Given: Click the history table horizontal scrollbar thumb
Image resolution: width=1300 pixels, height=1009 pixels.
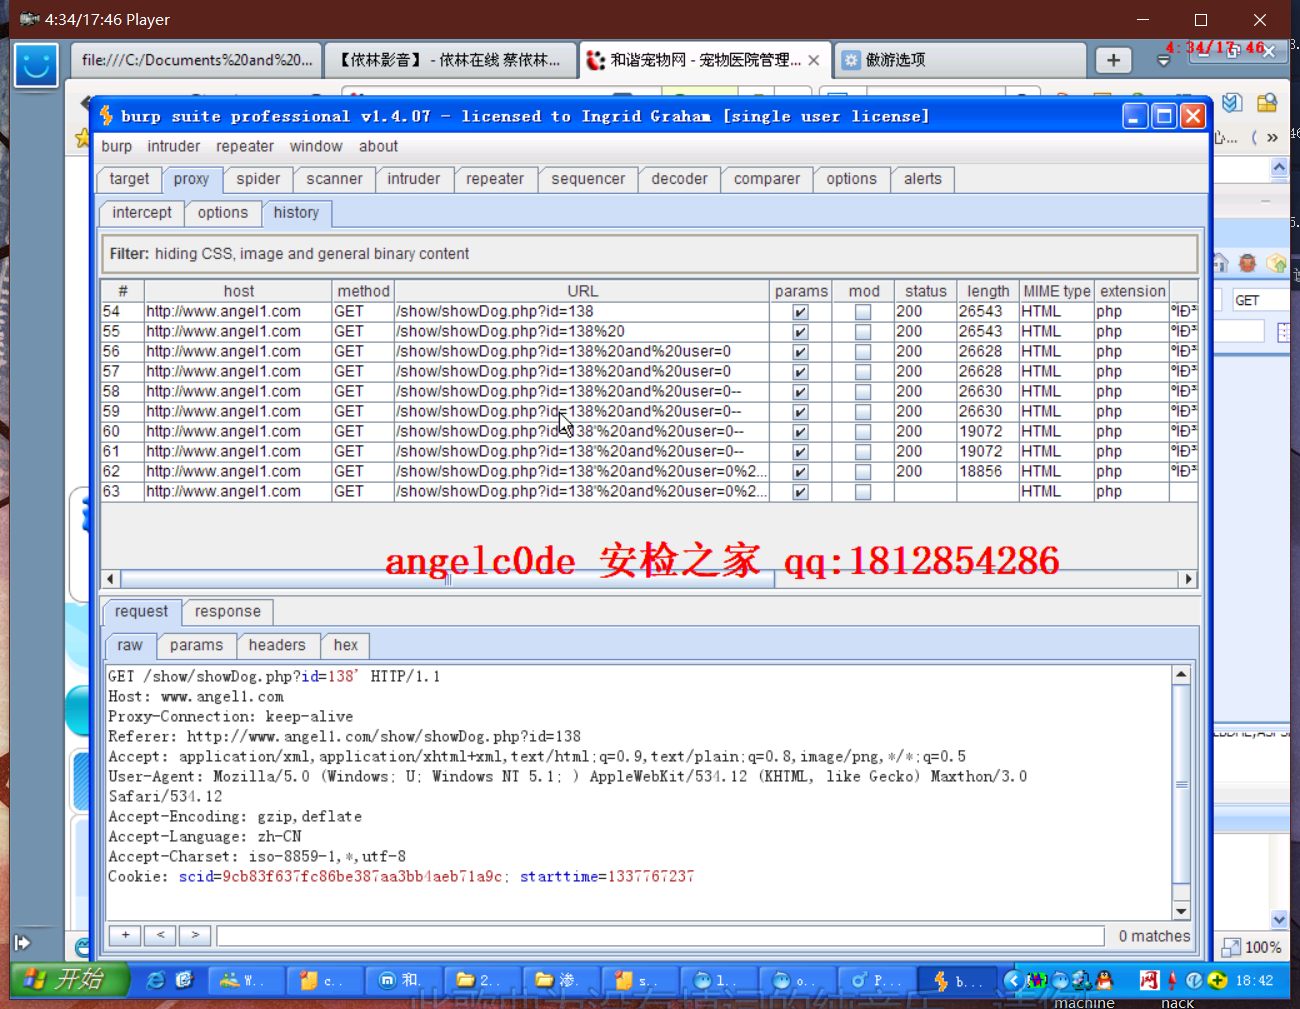Looking at the screenshot, I should pos(448,579).
